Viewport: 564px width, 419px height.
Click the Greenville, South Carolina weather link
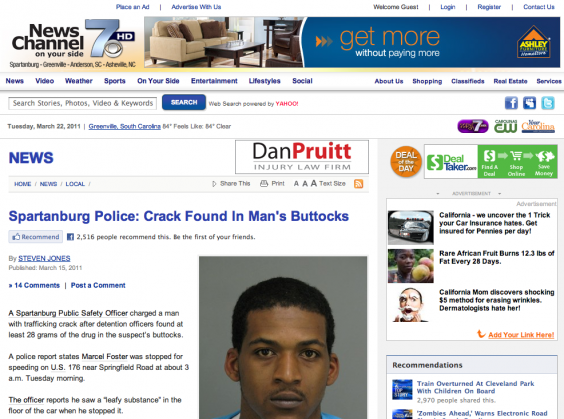[x=124, y=126]
